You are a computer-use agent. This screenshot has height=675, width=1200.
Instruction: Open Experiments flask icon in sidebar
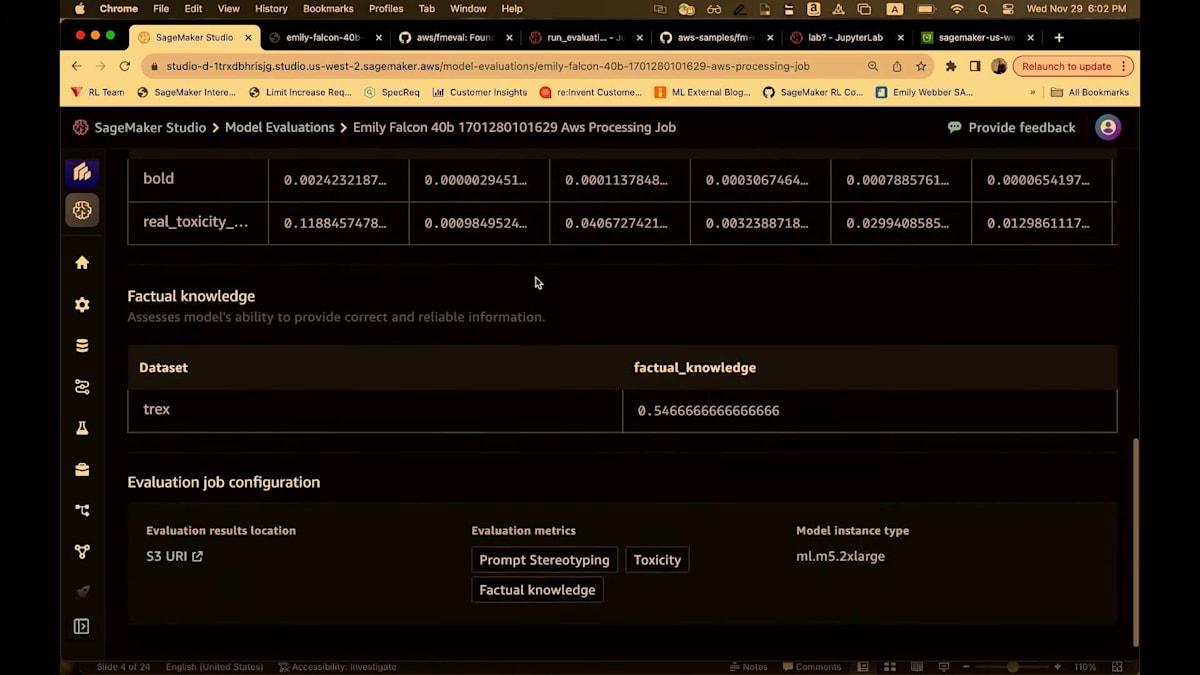pyautogui.click(x=82, y=428)
